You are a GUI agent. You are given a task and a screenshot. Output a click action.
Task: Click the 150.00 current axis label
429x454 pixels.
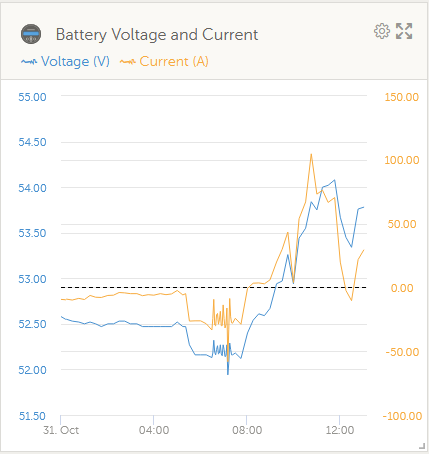402,97
